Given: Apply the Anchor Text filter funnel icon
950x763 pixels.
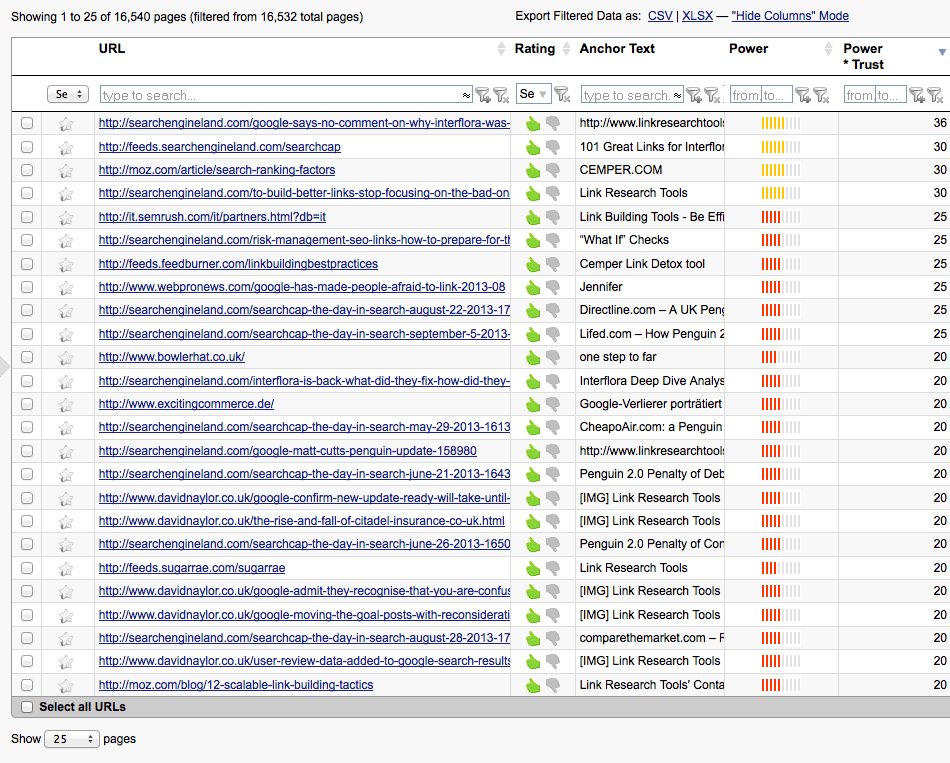Looking at the screenshot, I should pyautogui.click(x=694, y=95).
